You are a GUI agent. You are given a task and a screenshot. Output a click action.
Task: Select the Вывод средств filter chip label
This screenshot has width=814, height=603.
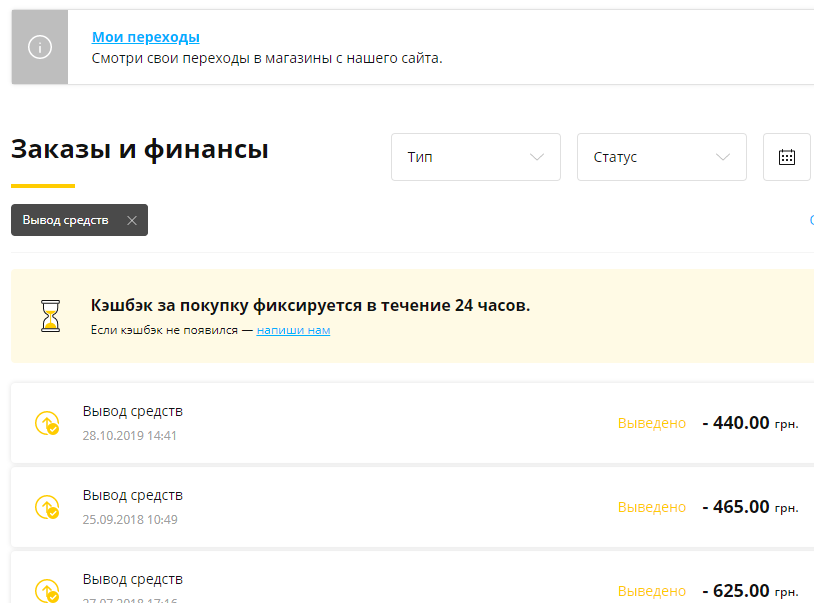click(66, 220)
